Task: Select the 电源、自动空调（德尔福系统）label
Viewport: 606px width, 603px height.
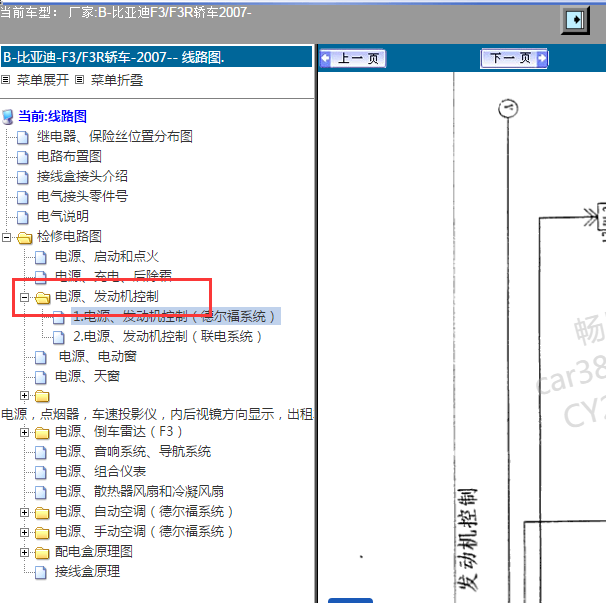Action: pyautogui.click(x=144, y=512)
